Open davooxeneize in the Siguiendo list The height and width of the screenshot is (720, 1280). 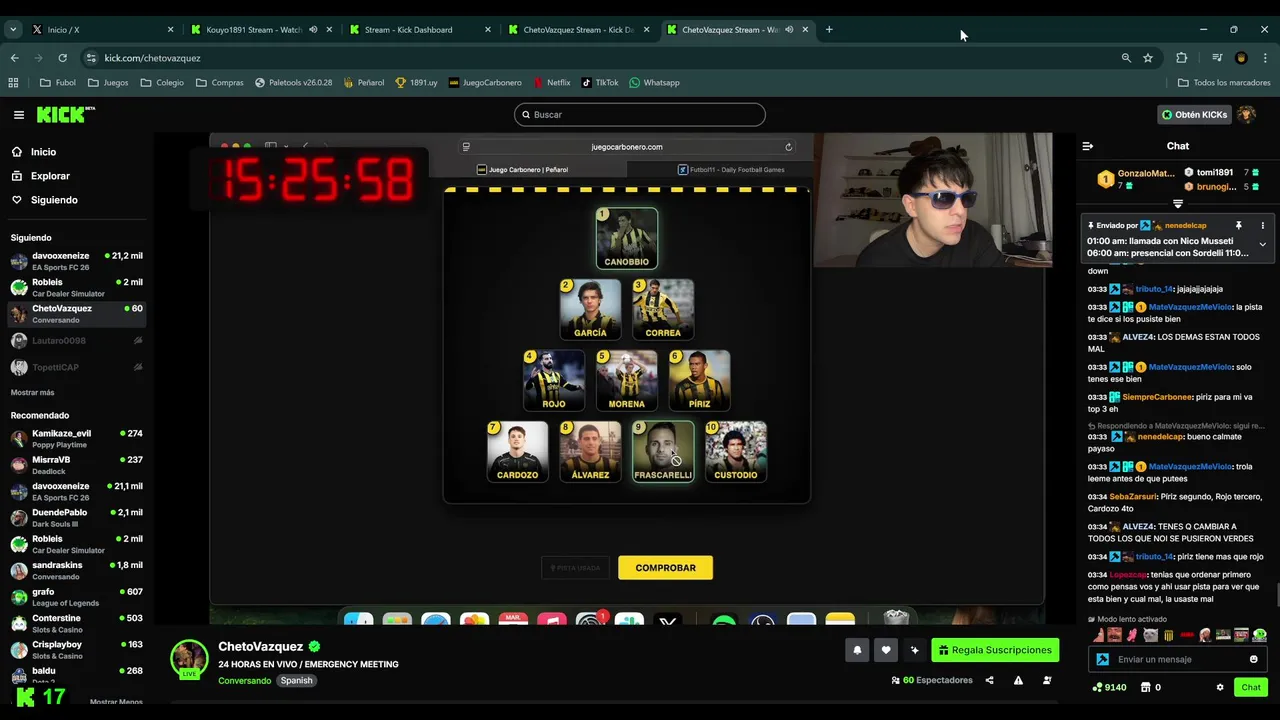[76, 261]
